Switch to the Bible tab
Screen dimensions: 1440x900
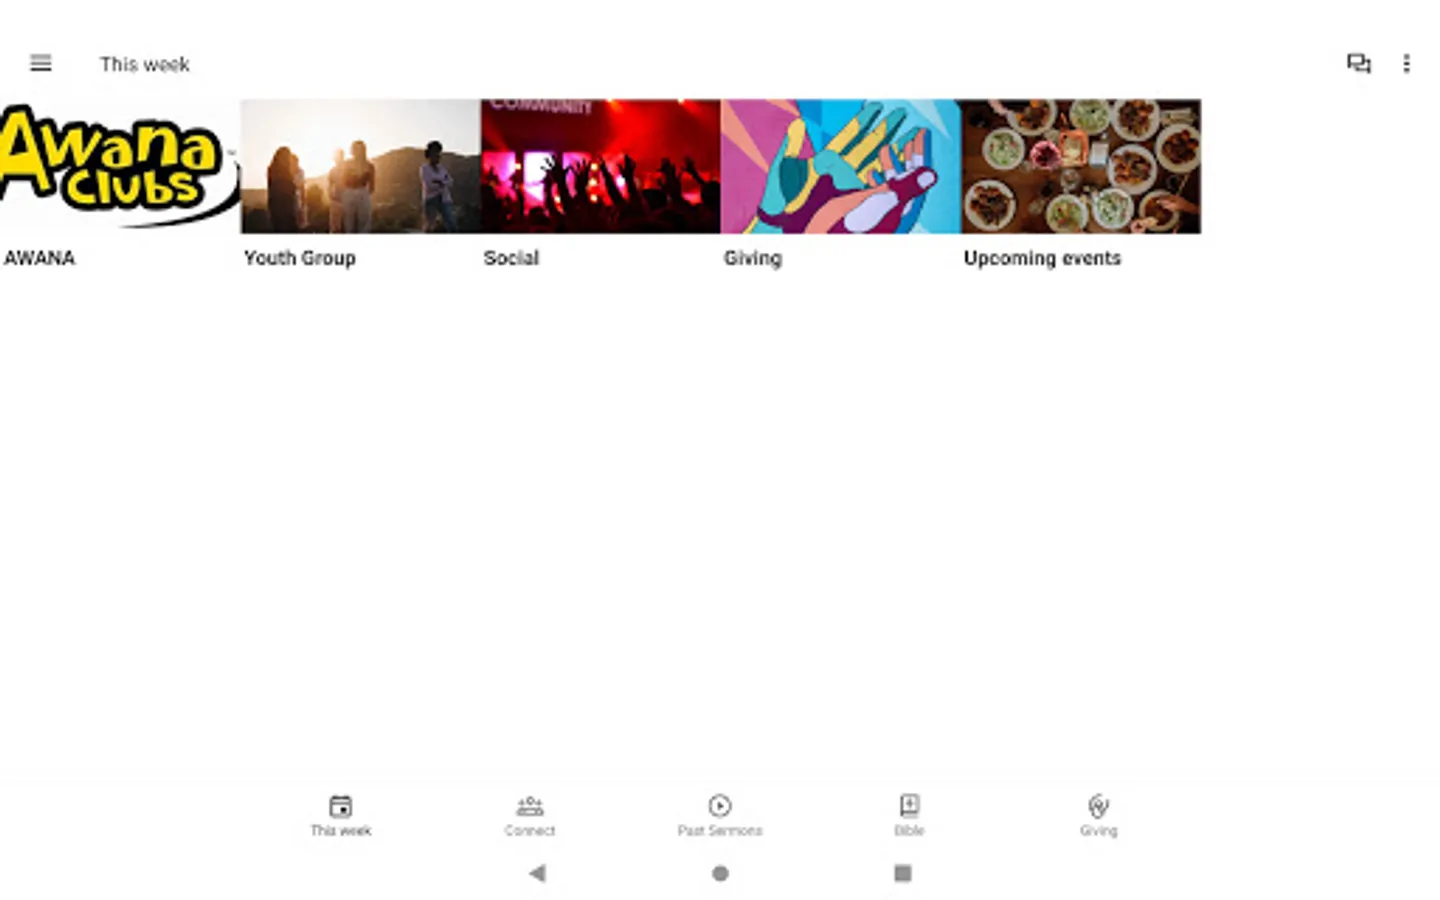pyautogui.click(x=909, y=815)
